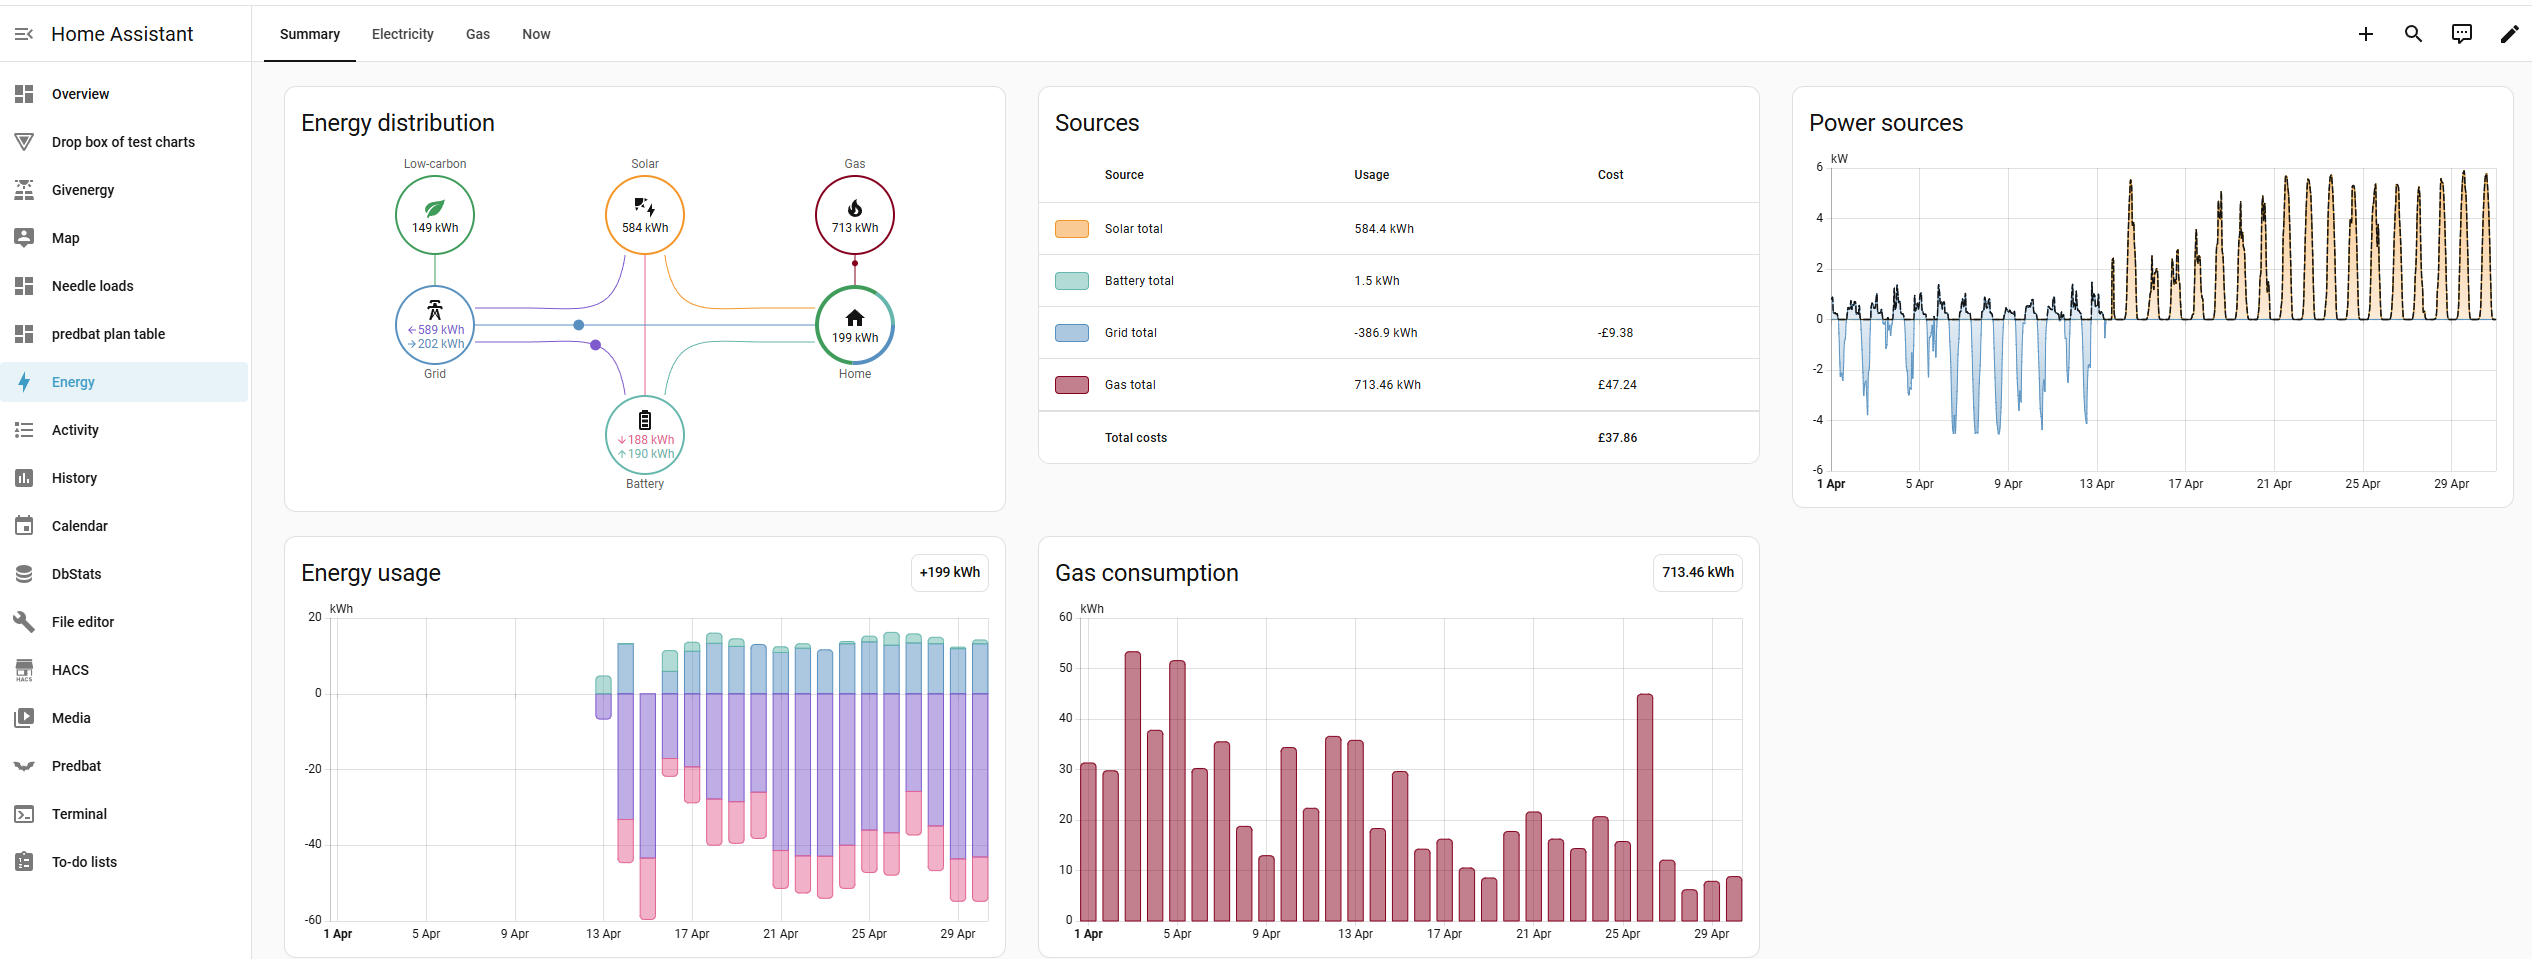Screen dimensions: 2532x959
Task: Click the plus add icon in header
Action: pyautogui.click(x=2366, y=34)
